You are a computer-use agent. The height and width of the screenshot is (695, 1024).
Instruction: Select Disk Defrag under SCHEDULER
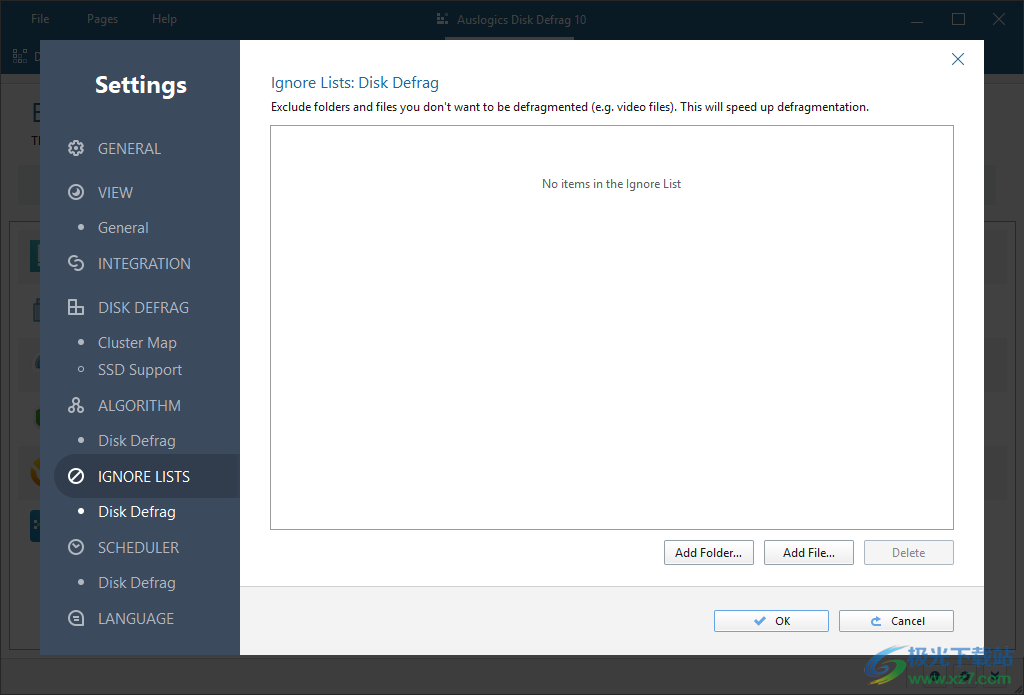[x=136, y=583]
